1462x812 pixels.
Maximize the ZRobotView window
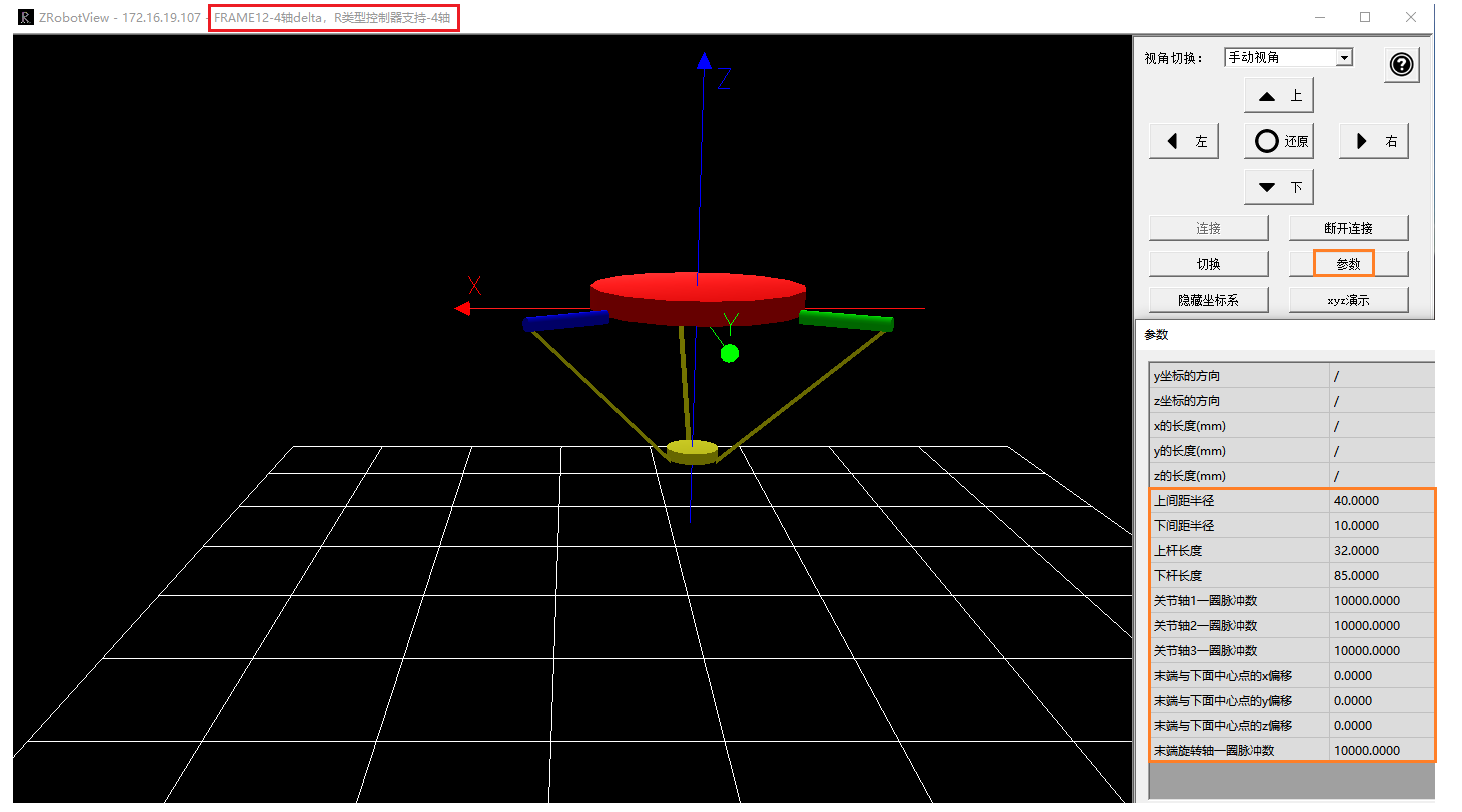pyautogui.click(x=1365, y=17)
